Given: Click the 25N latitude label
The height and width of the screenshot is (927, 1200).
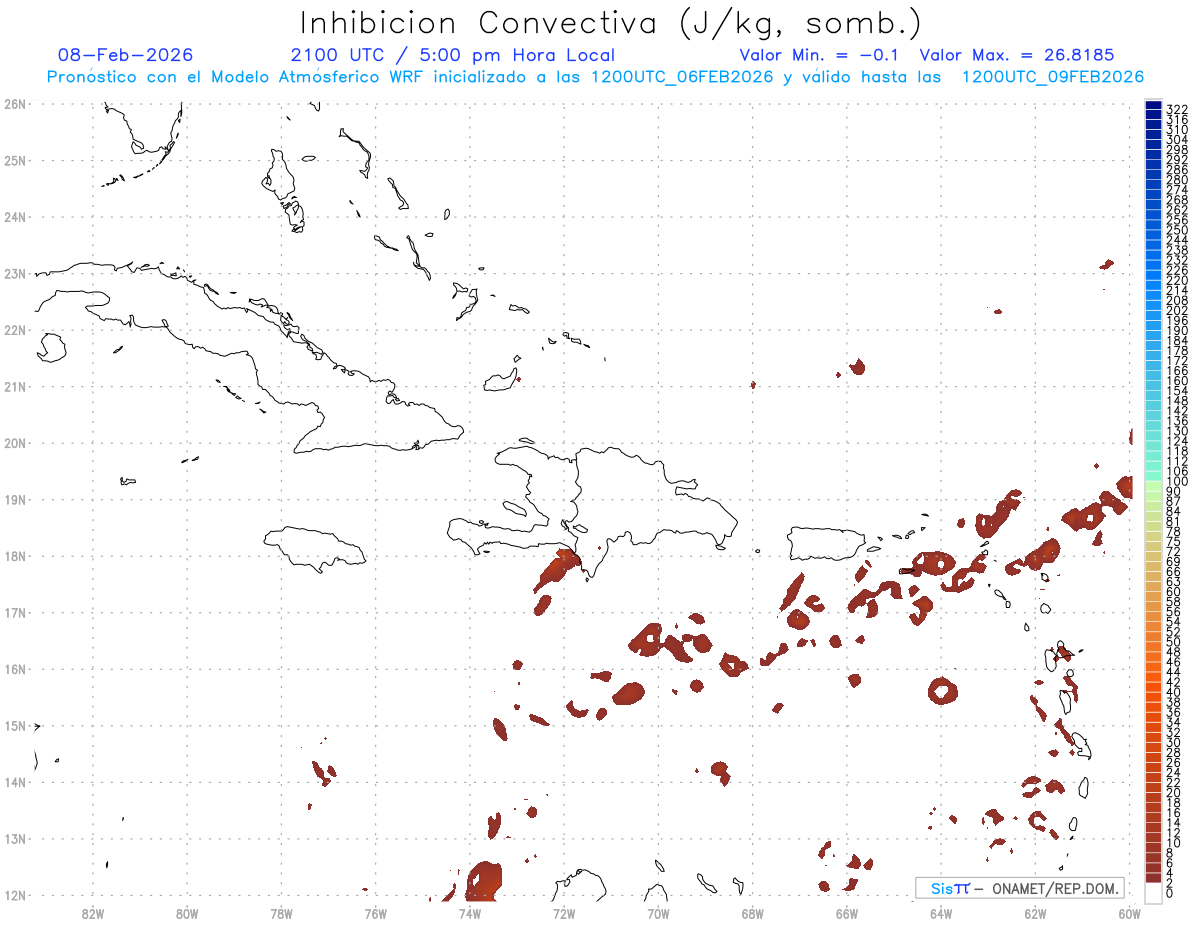Looking at the screenshot, I should (x=14, y=160).
